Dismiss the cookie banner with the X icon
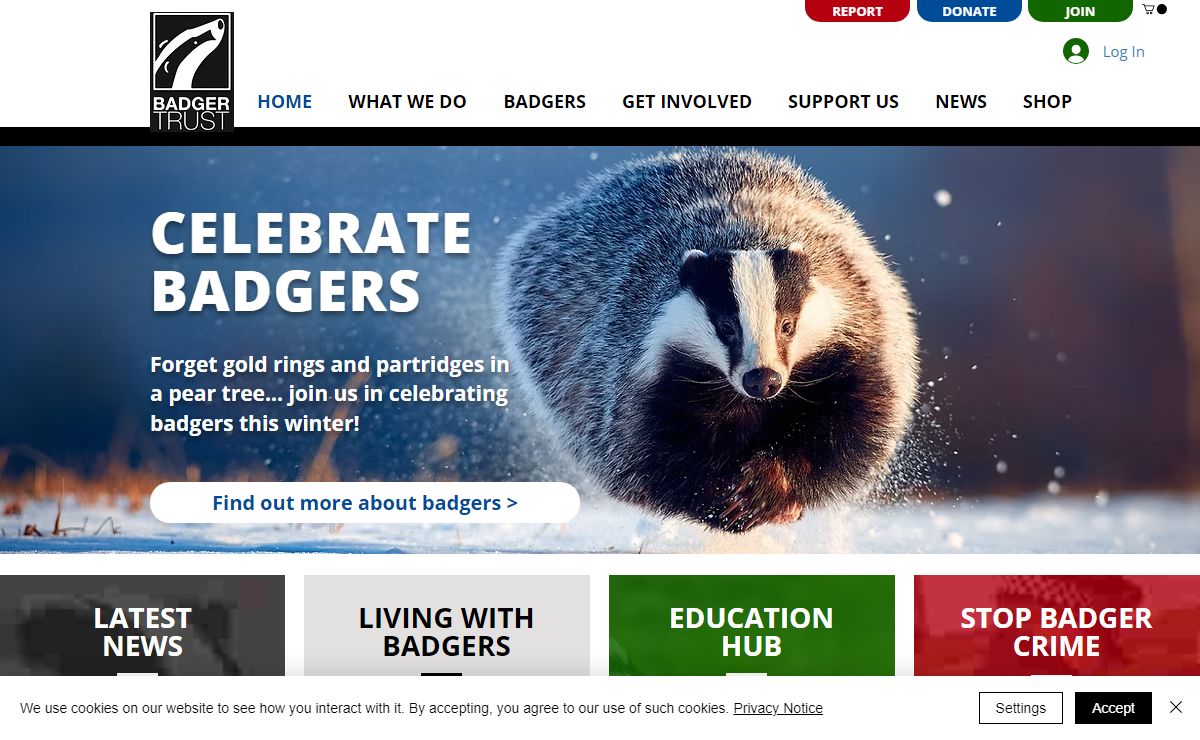This screenshot has height=740, width=1200. pyautogui.click(x=1176, y=708)
